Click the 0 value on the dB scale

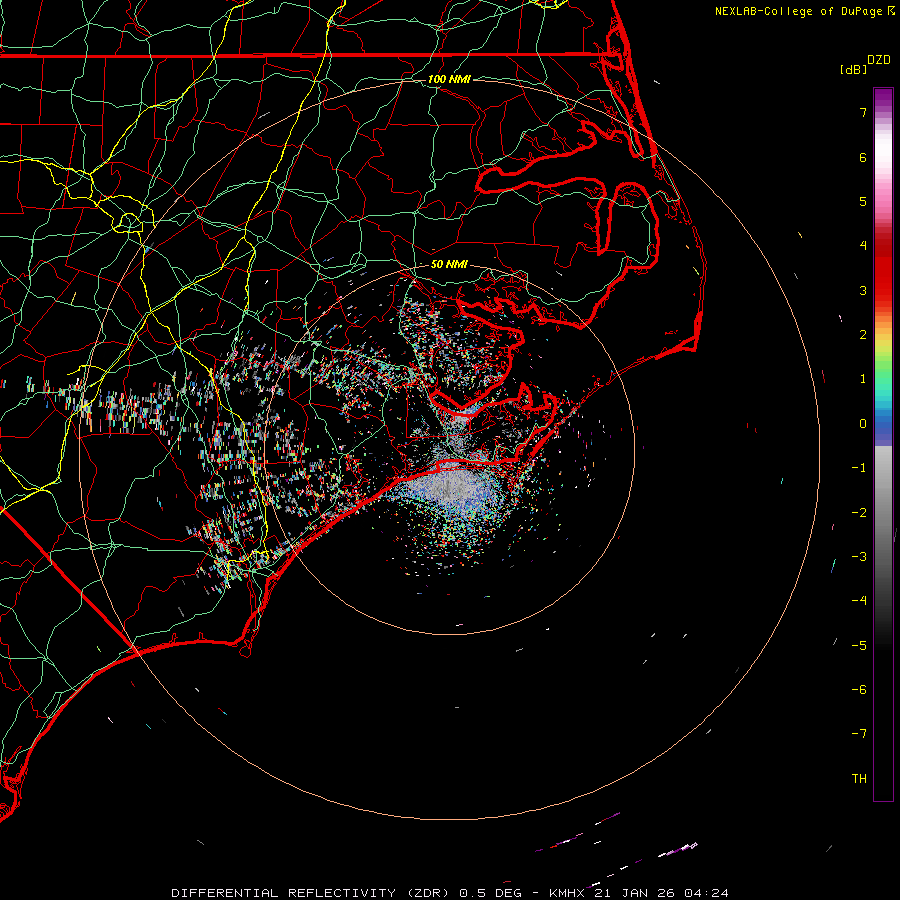coord(862,424)
